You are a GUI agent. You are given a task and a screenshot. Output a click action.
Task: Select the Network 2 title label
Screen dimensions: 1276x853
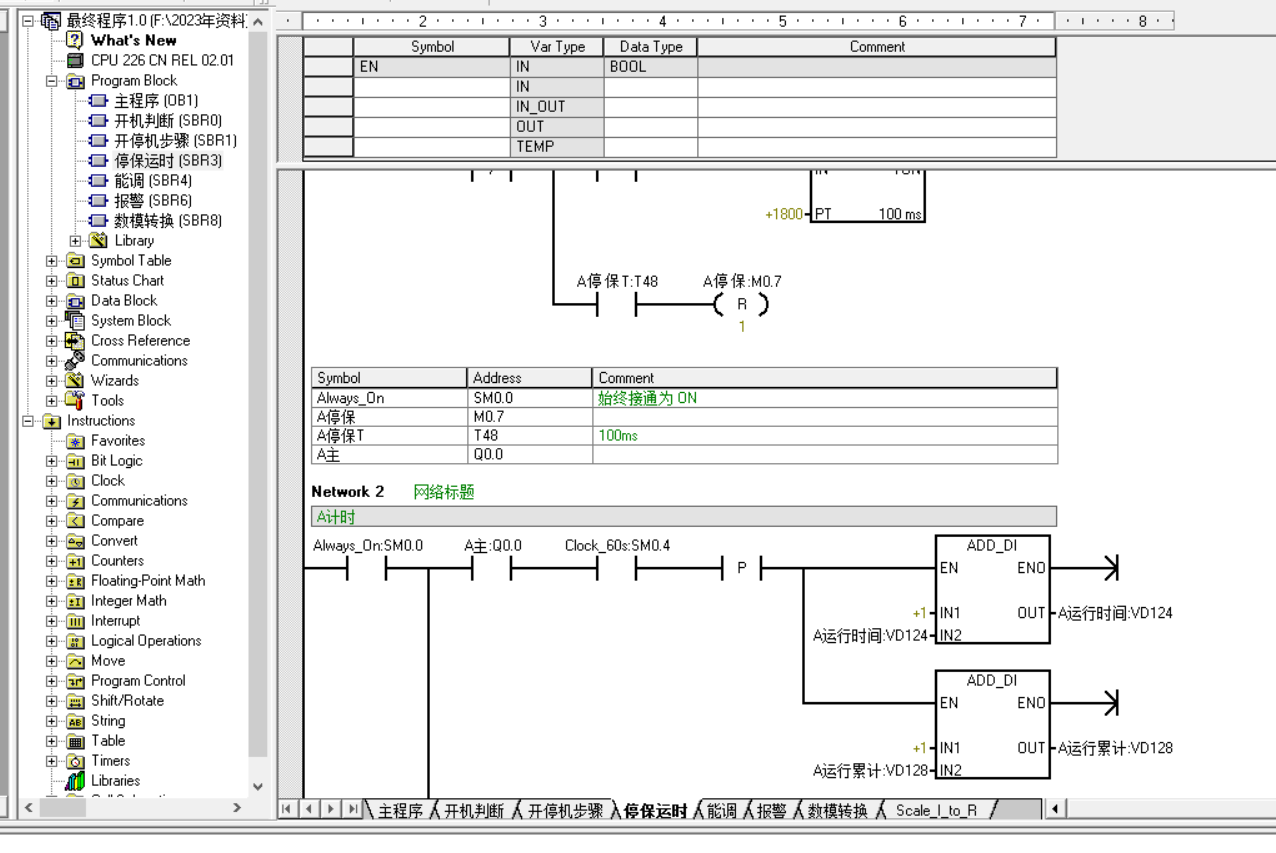[x=347, y=492]
